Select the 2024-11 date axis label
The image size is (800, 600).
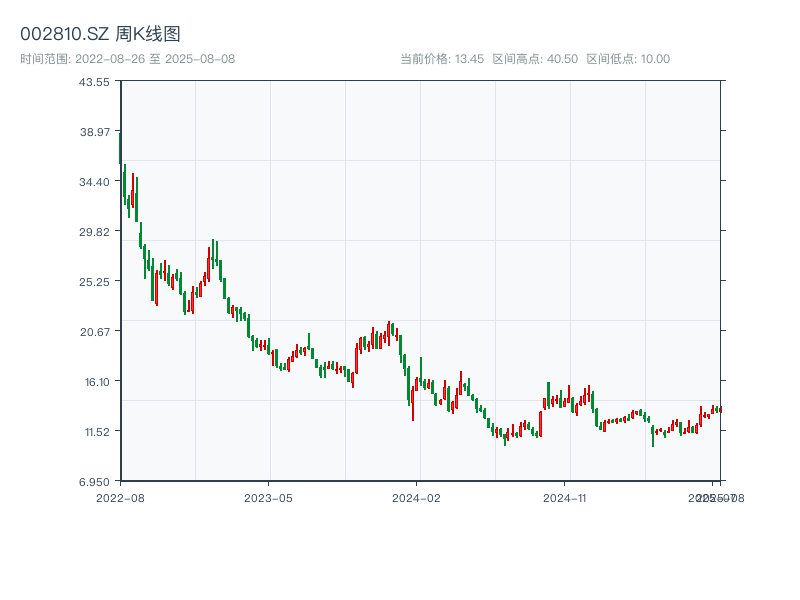point(565,497)
